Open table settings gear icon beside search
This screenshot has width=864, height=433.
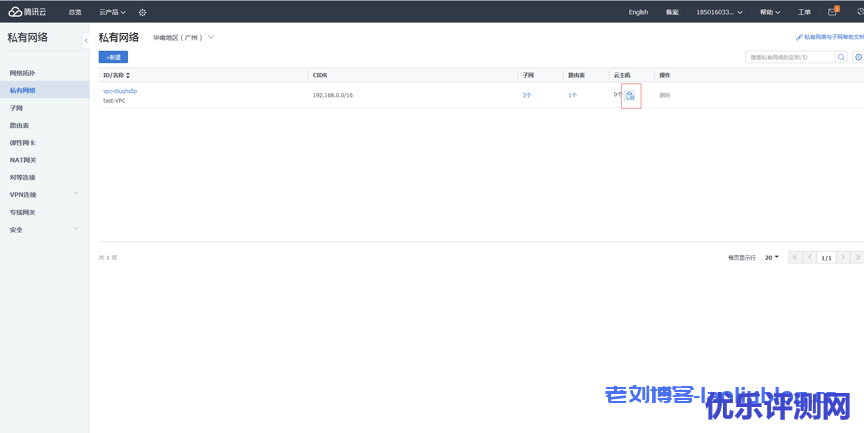pyautogui.click(x=857, y=58)
